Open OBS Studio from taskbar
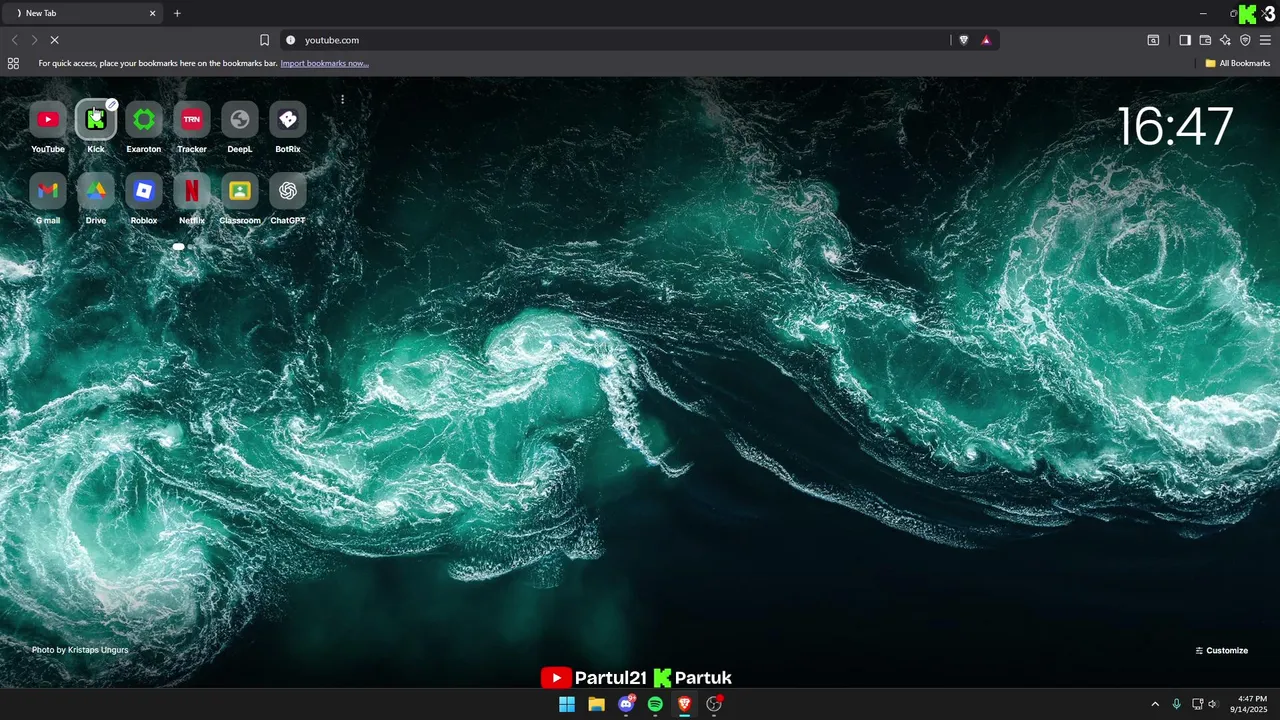 coord(714,704)
